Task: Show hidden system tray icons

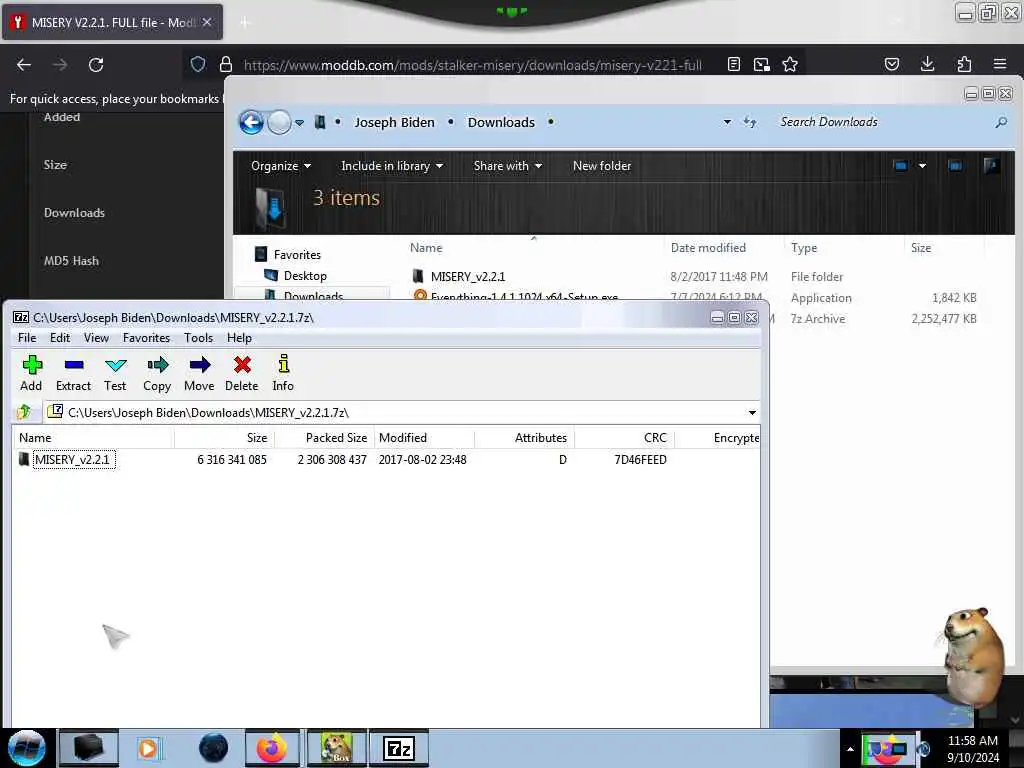Action: [850, 749]
